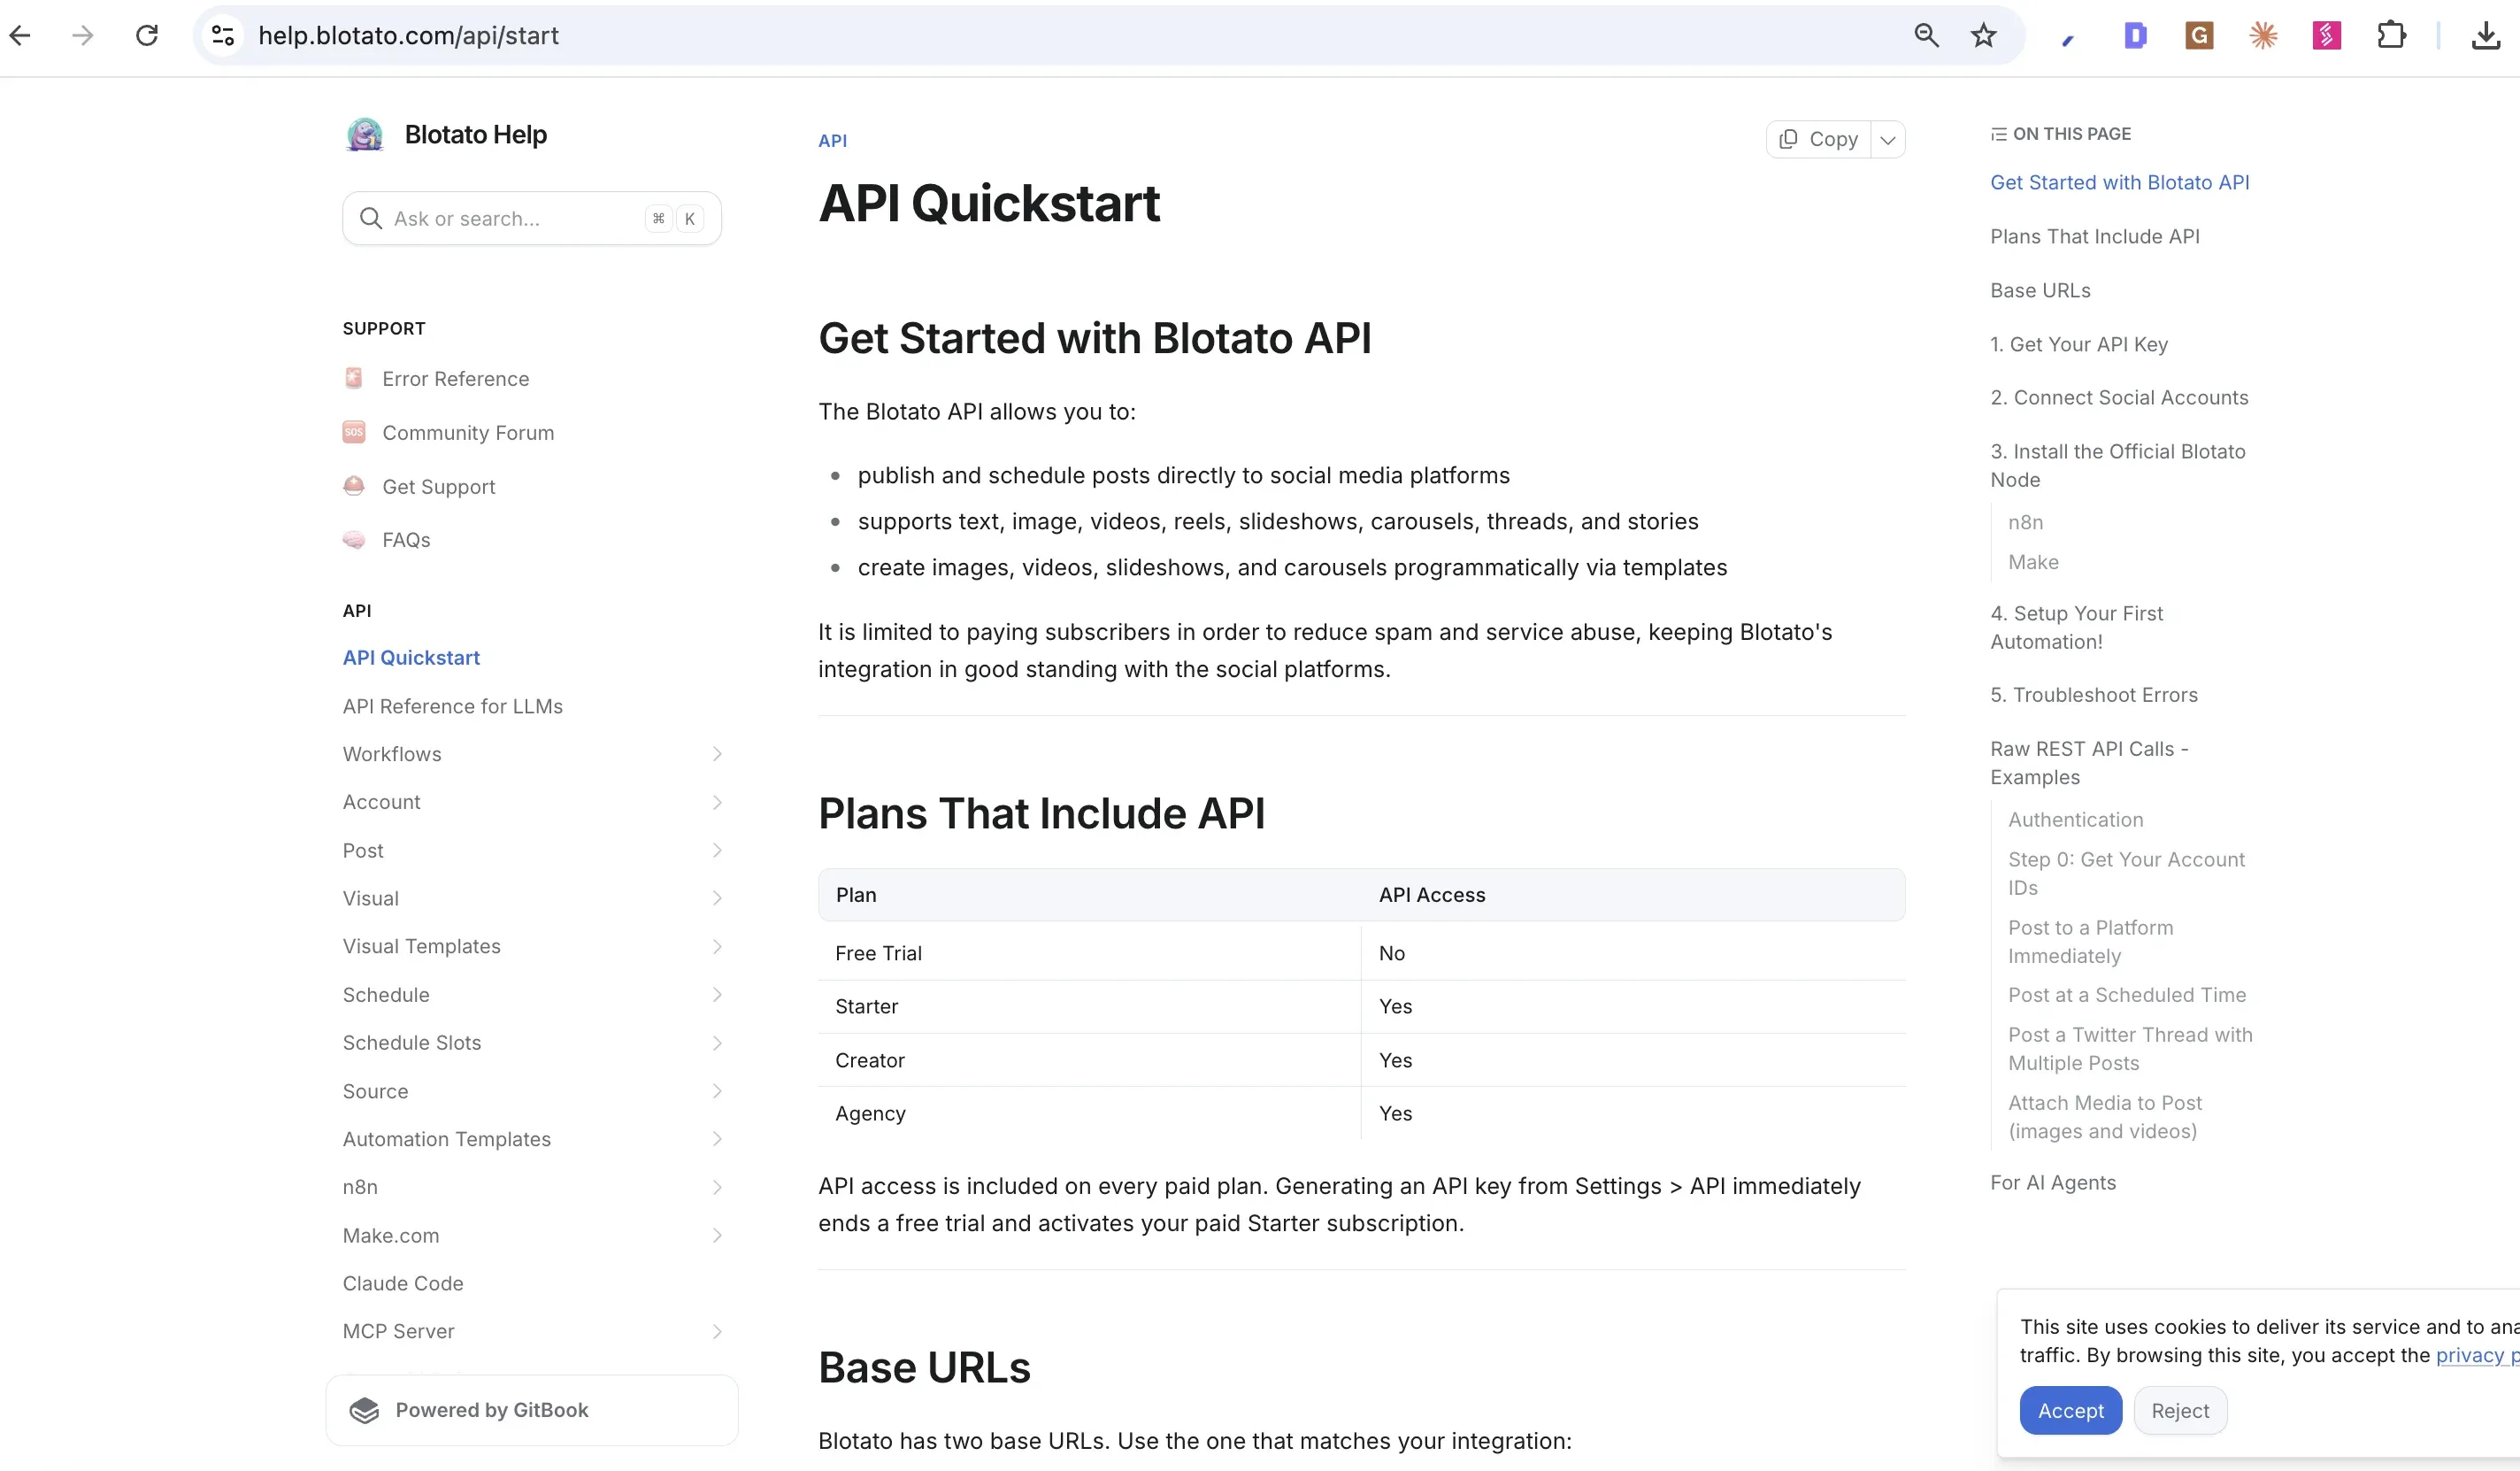Jump to For AI Agents
This screenshot has height=1471, width=2520.
click(2053, 1182)
